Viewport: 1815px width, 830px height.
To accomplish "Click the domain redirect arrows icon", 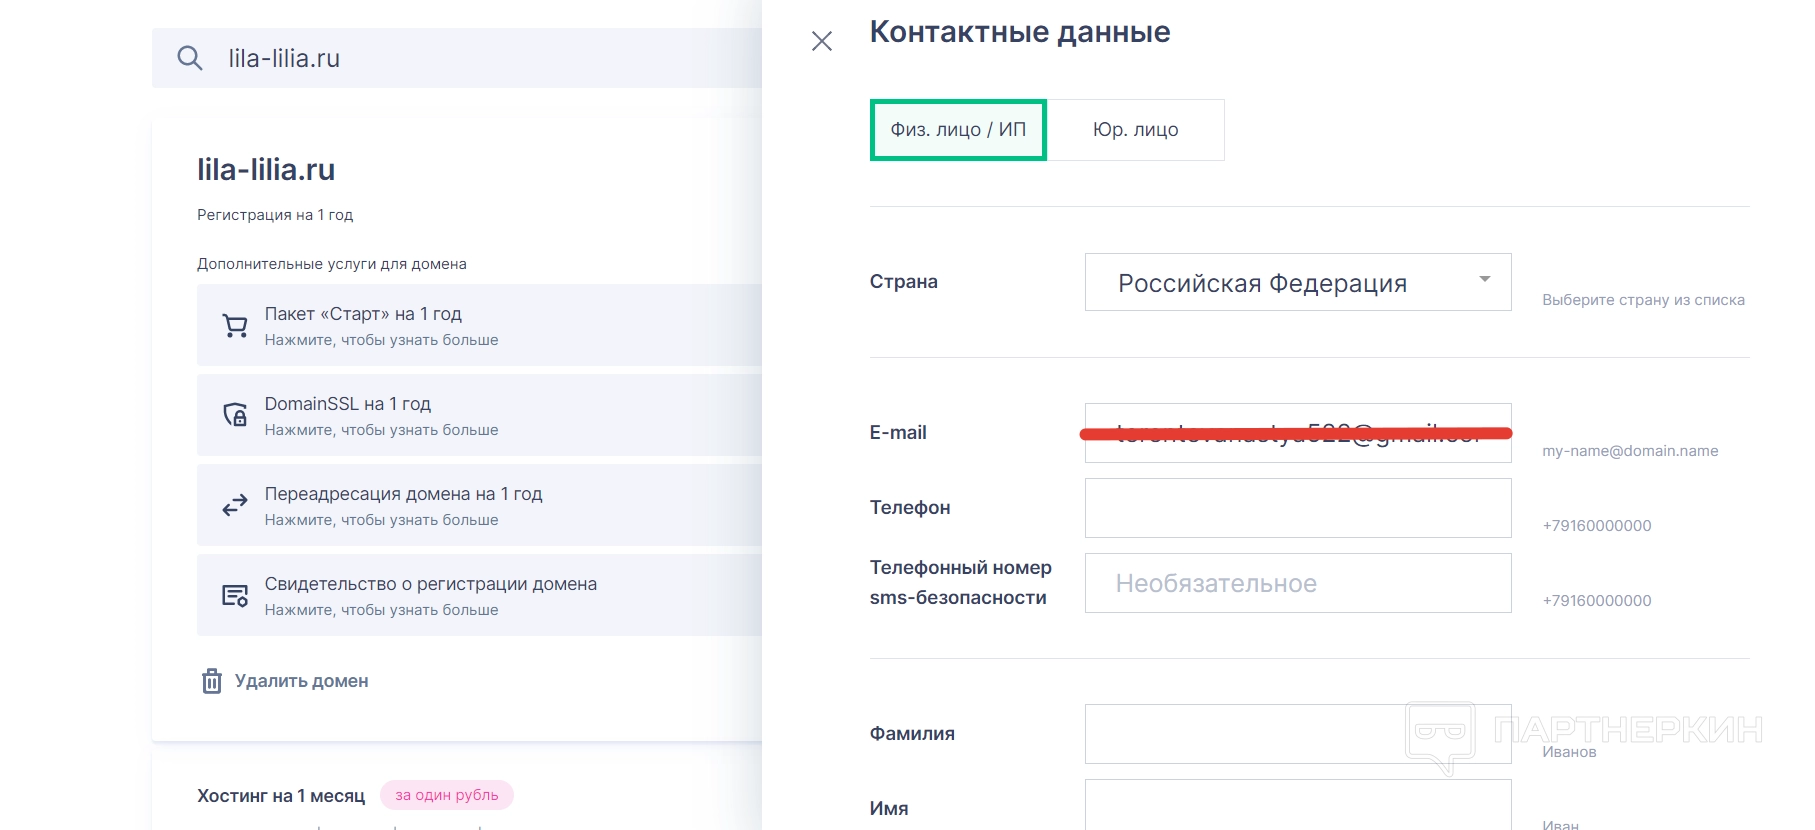I will (235, 505).
